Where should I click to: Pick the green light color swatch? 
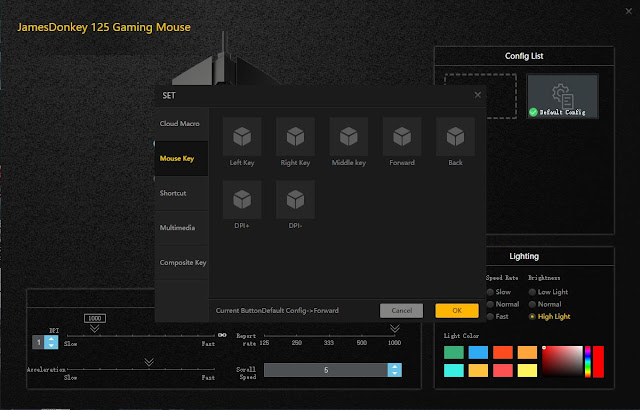coord(454,352)
